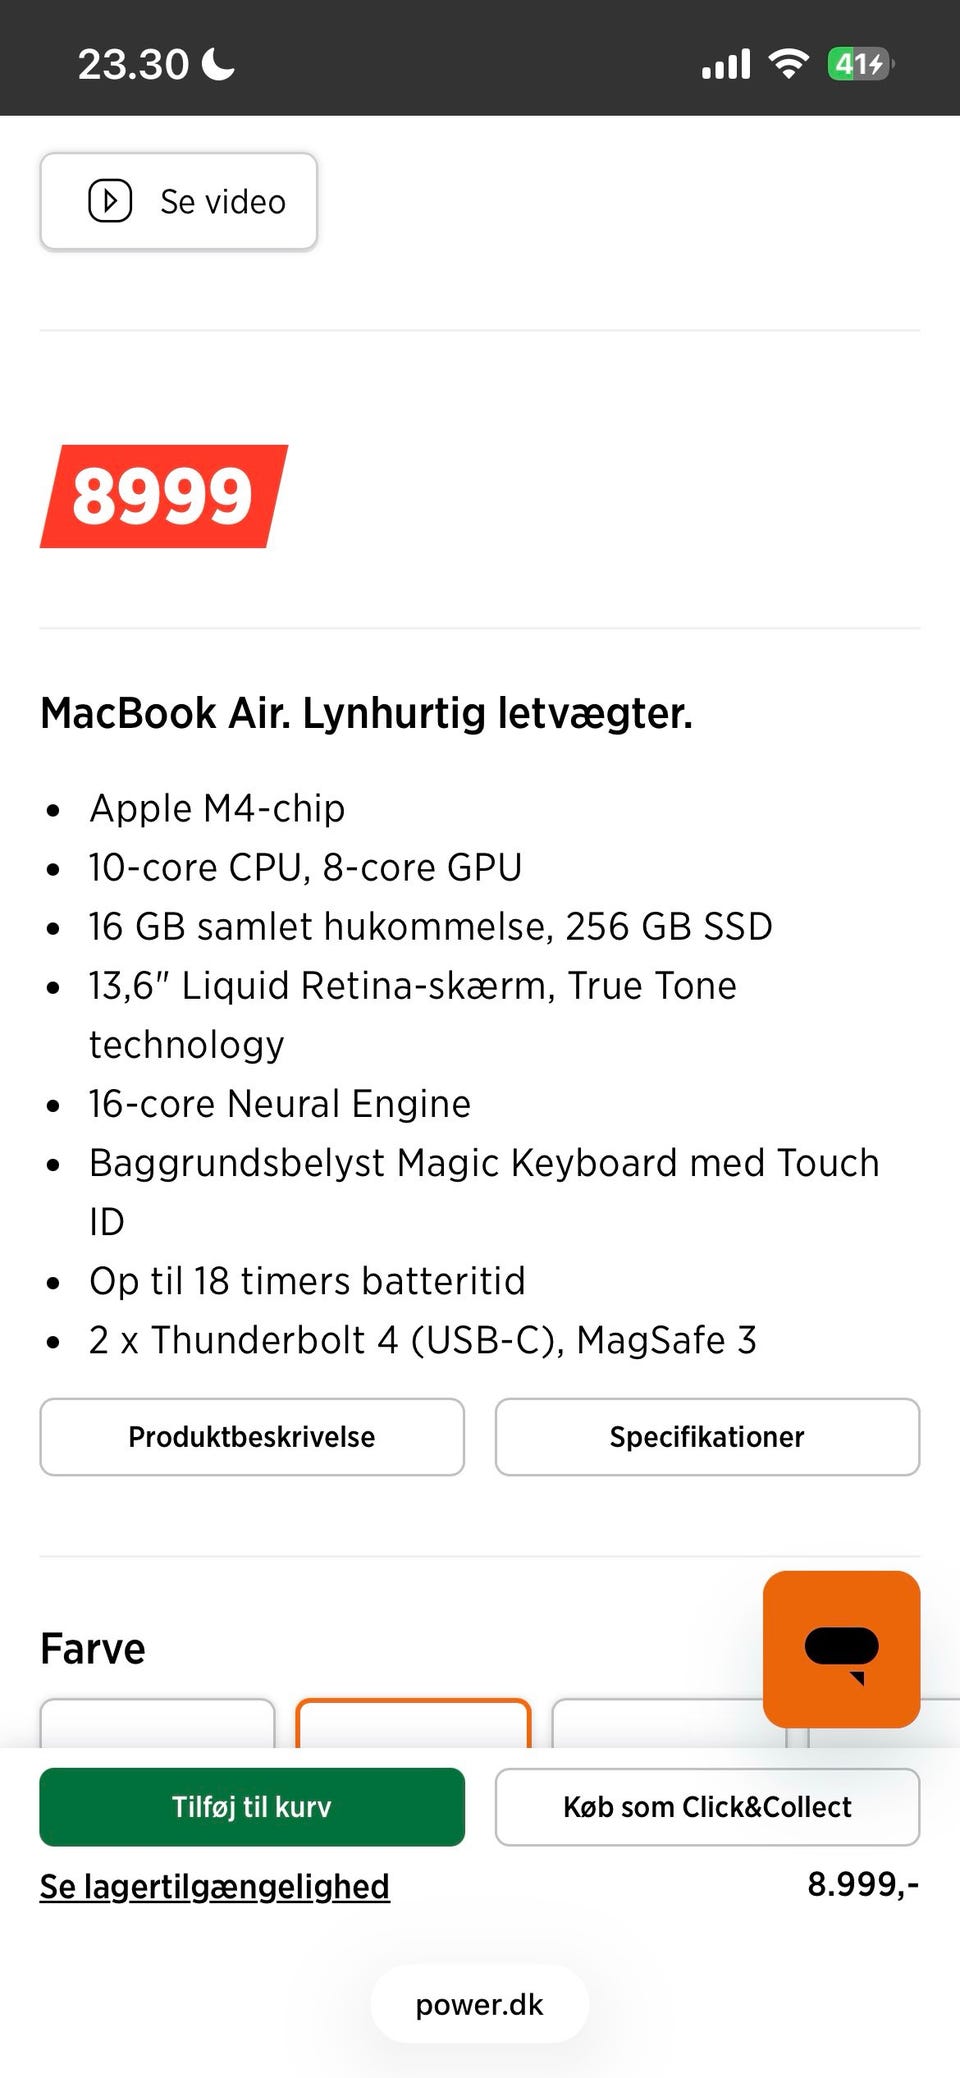Open the Specifikationer section
This screenshot has width=960, height=2078.
[x=707, y=1437]
